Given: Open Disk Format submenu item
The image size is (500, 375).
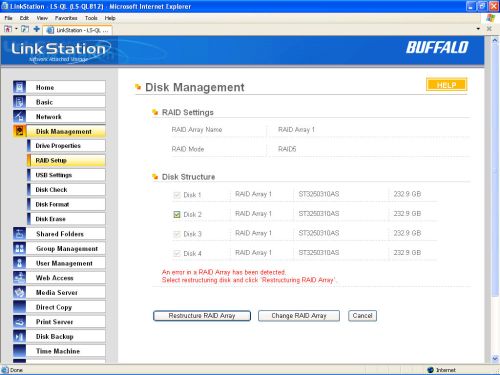Looking at the screenshot, I should (66, 204).
